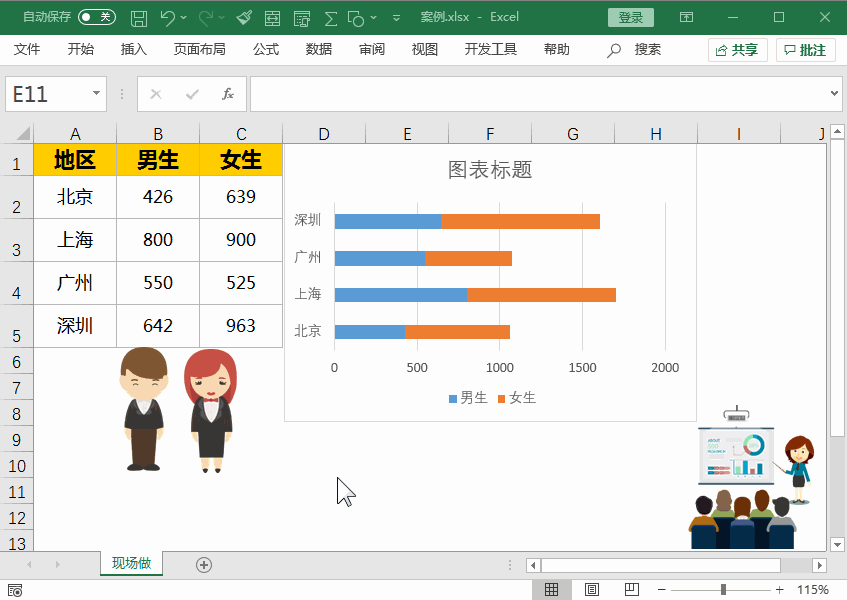
Task: Expand the formula bar chevron
Action: pos(834,93)
